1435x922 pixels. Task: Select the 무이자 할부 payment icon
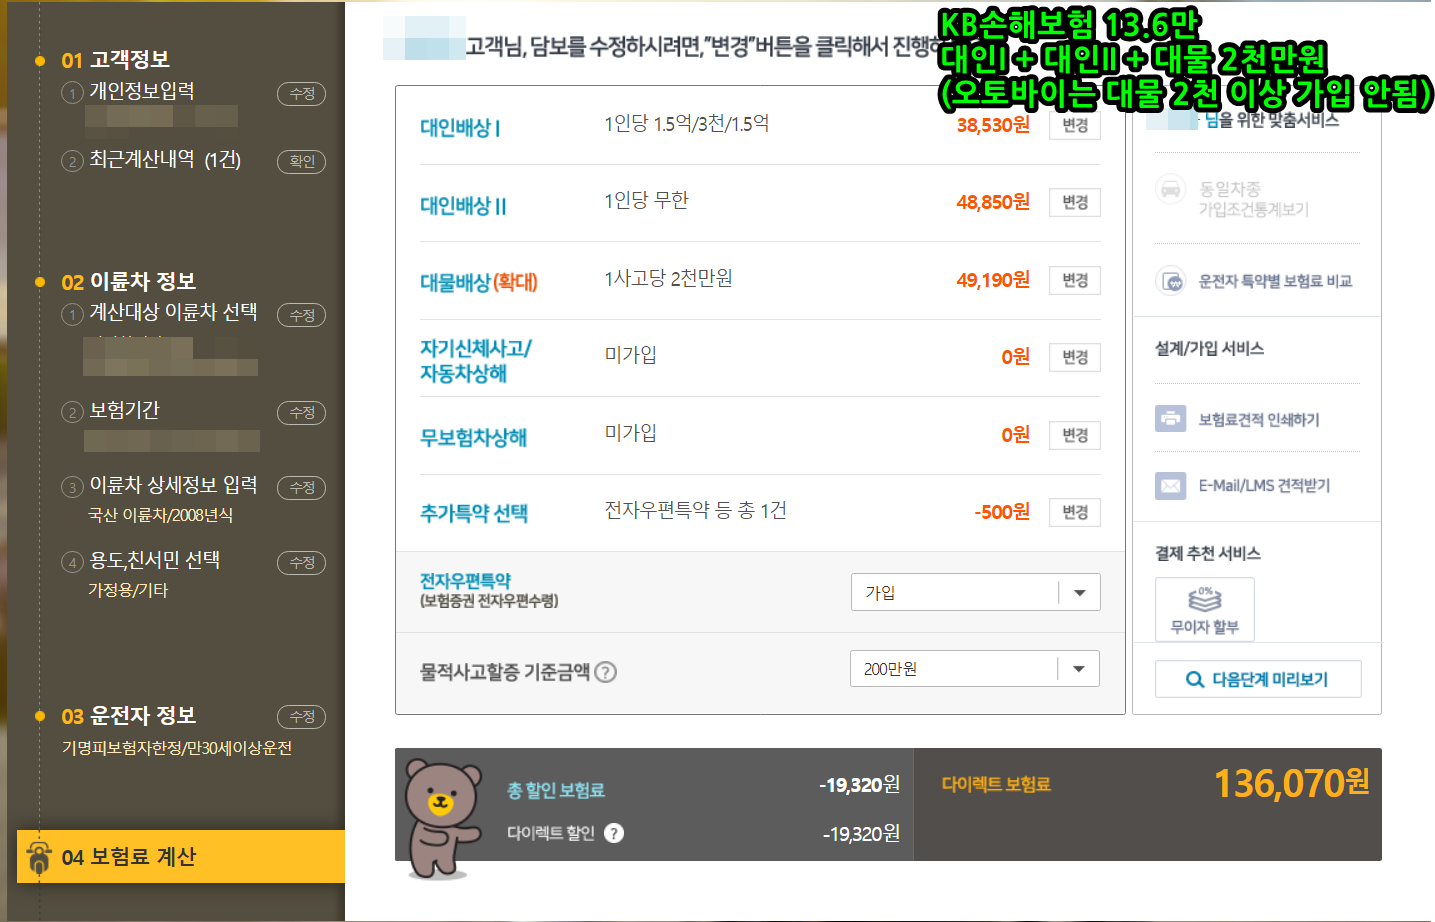coord(1204,609)
